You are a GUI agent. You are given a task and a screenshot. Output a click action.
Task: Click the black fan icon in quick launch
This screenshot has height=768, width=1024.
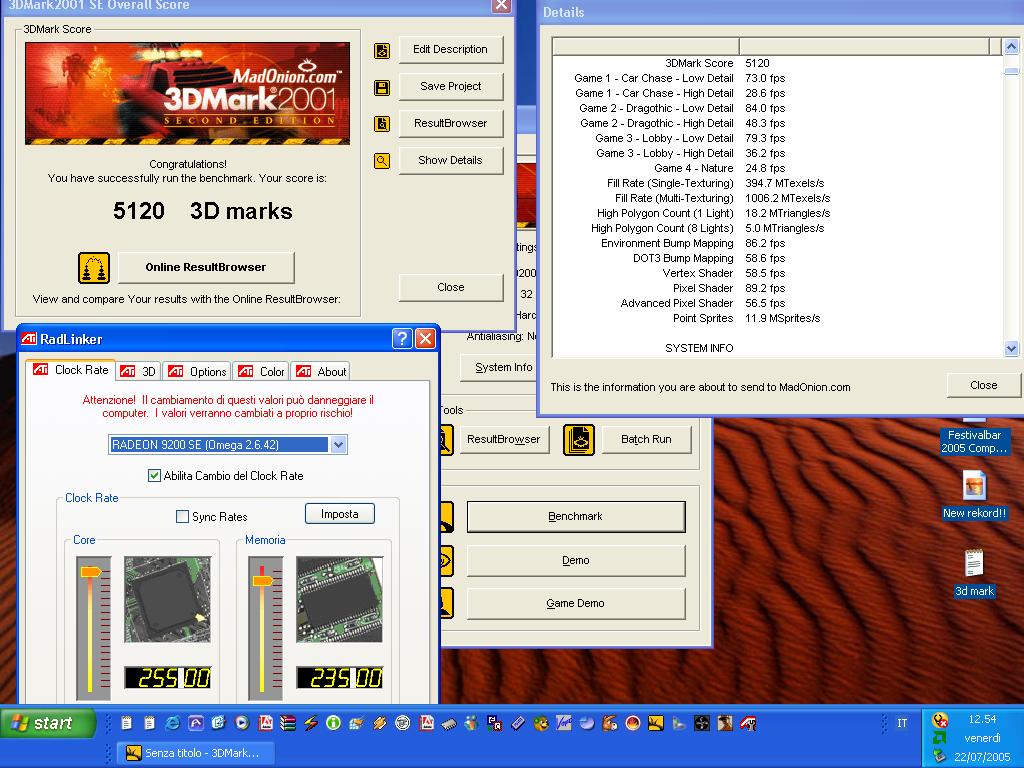click(702, 723)
